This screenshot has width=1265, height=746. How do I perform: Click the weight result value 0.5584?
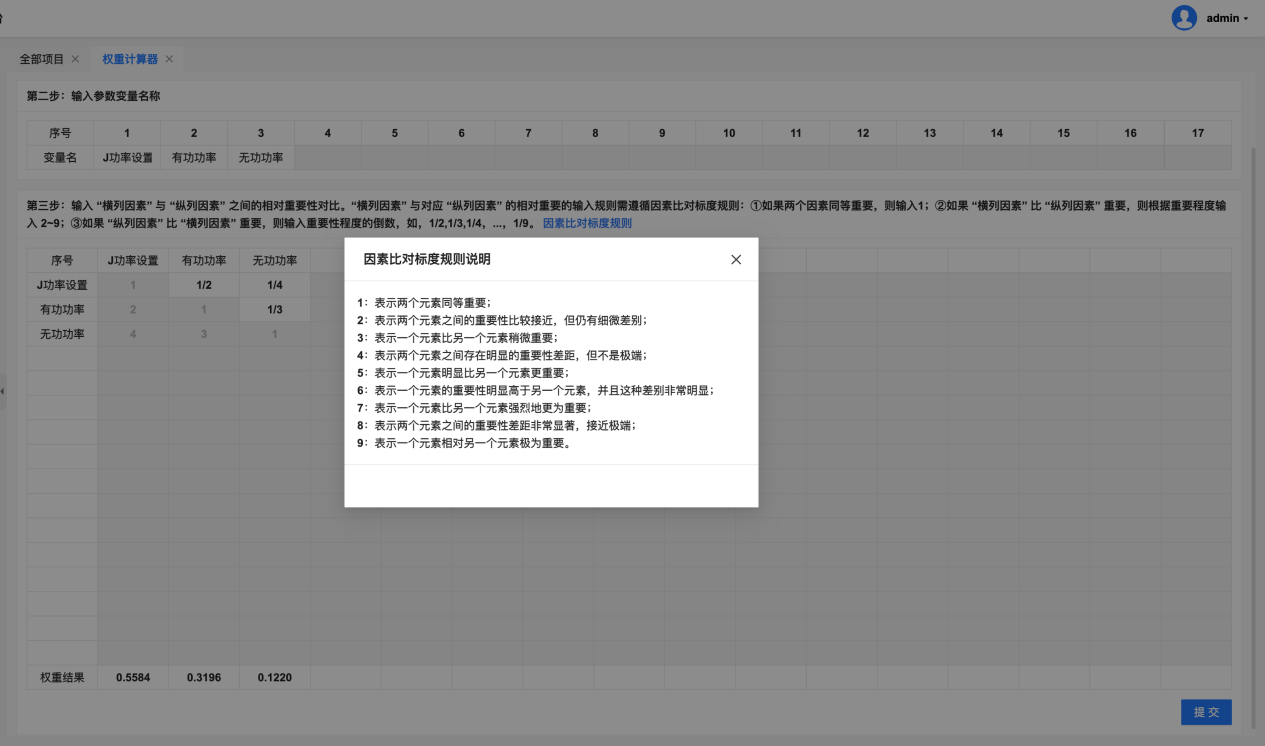click(x=133, y=677)
